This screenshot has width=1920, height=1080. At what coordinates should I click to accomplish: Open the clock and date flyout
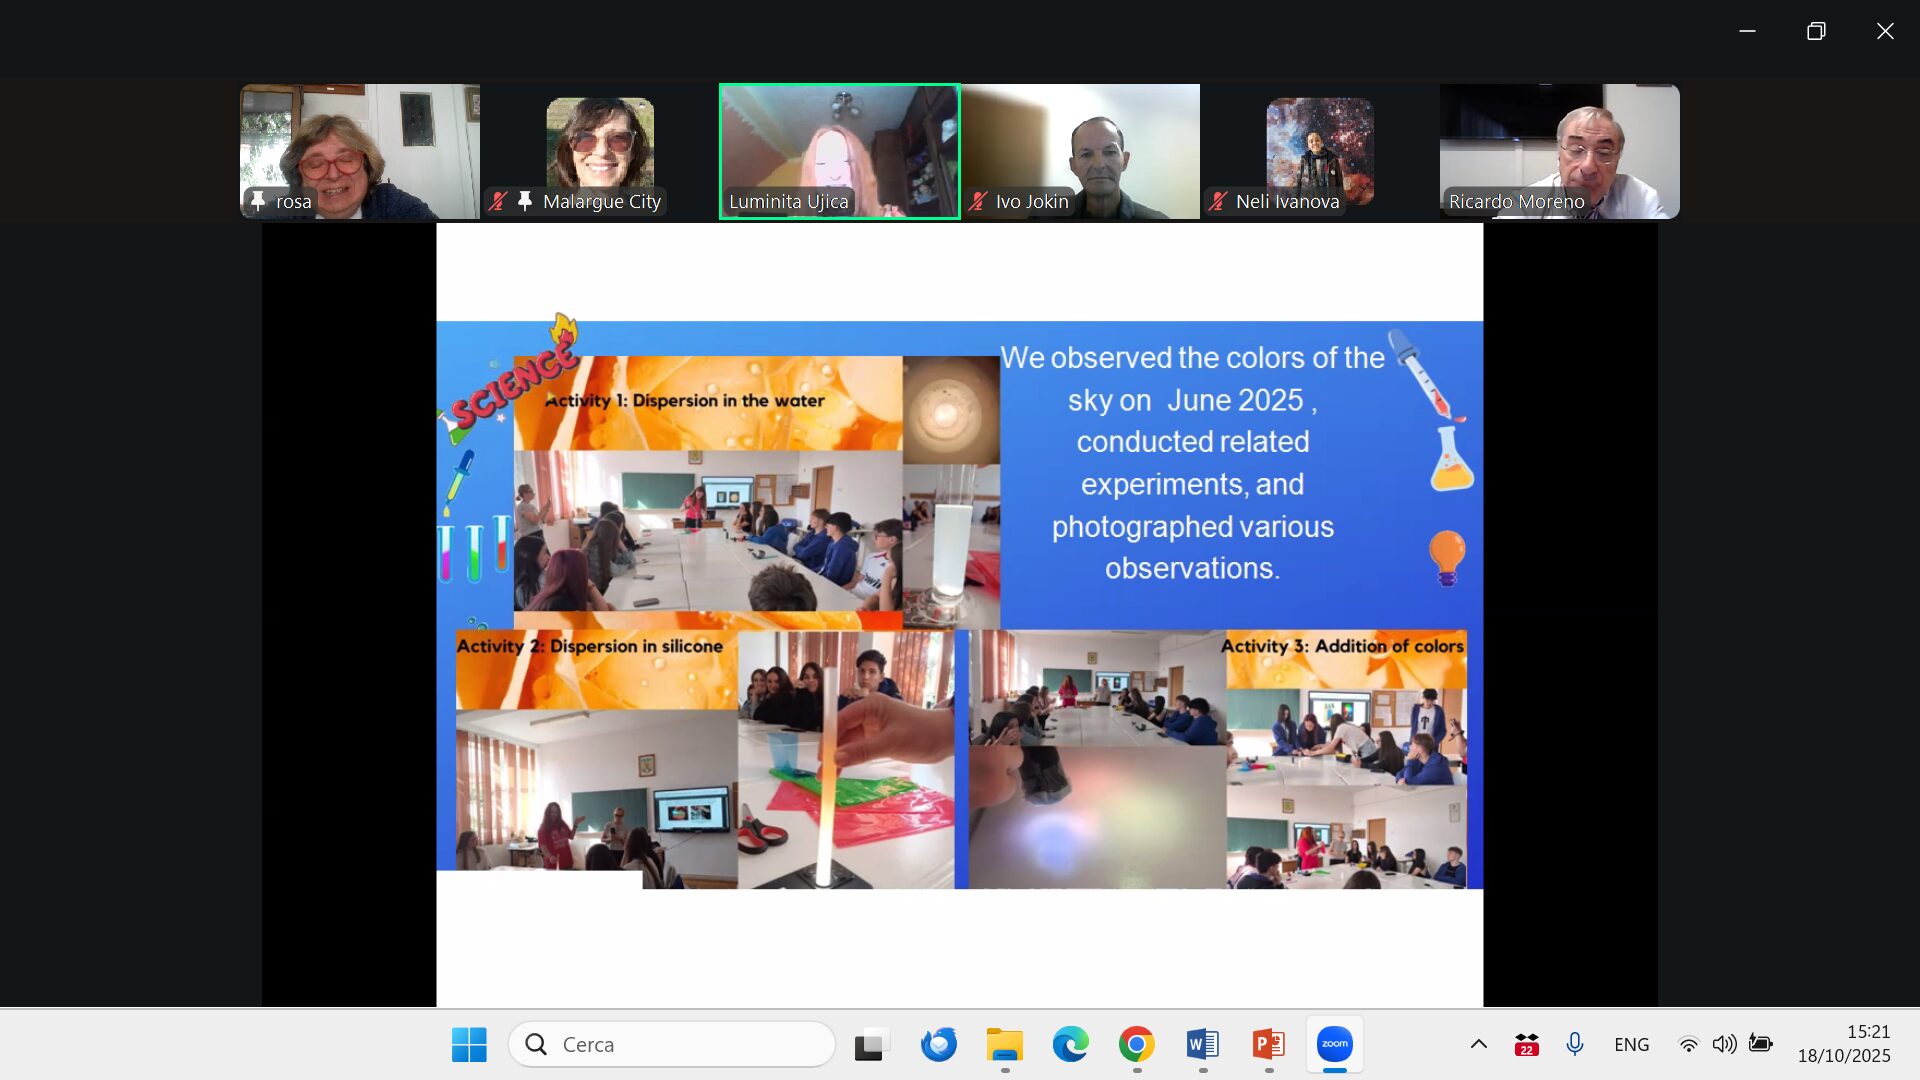(x=1844, y=1044)
